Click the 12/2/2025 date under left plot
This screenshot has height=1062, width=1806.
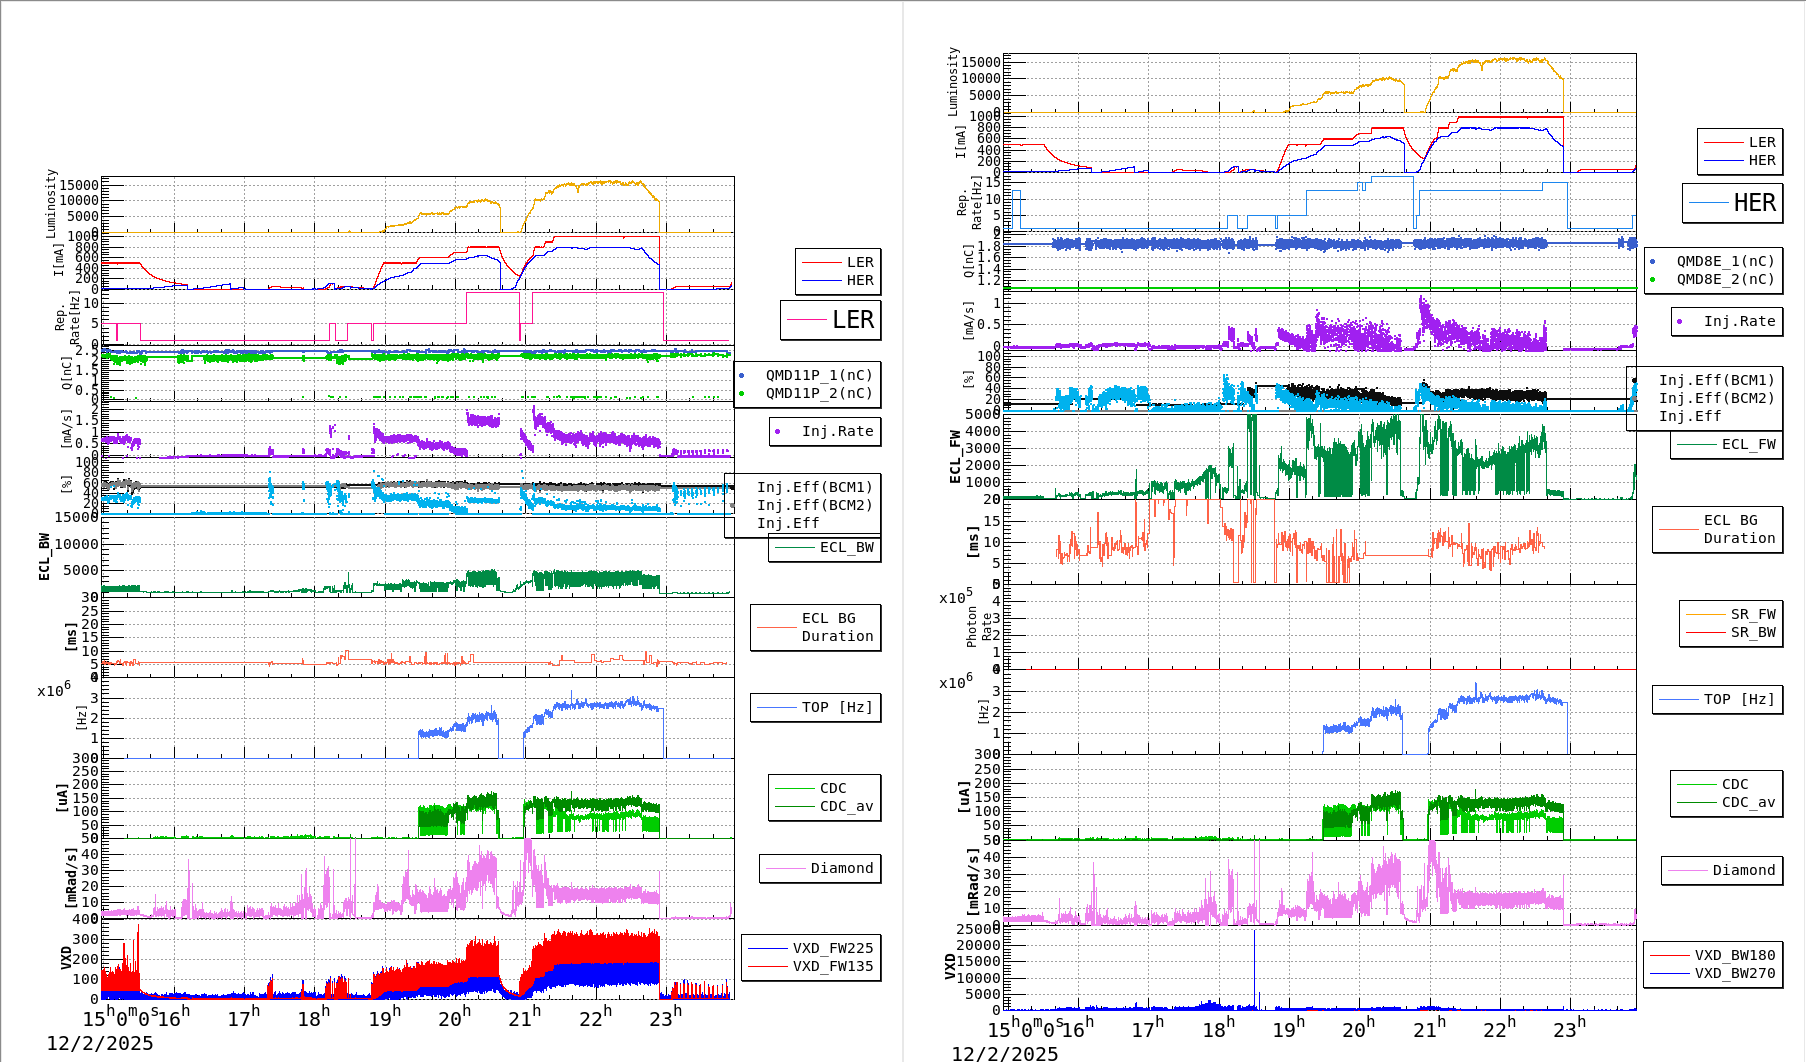(x=100, y=1043)
